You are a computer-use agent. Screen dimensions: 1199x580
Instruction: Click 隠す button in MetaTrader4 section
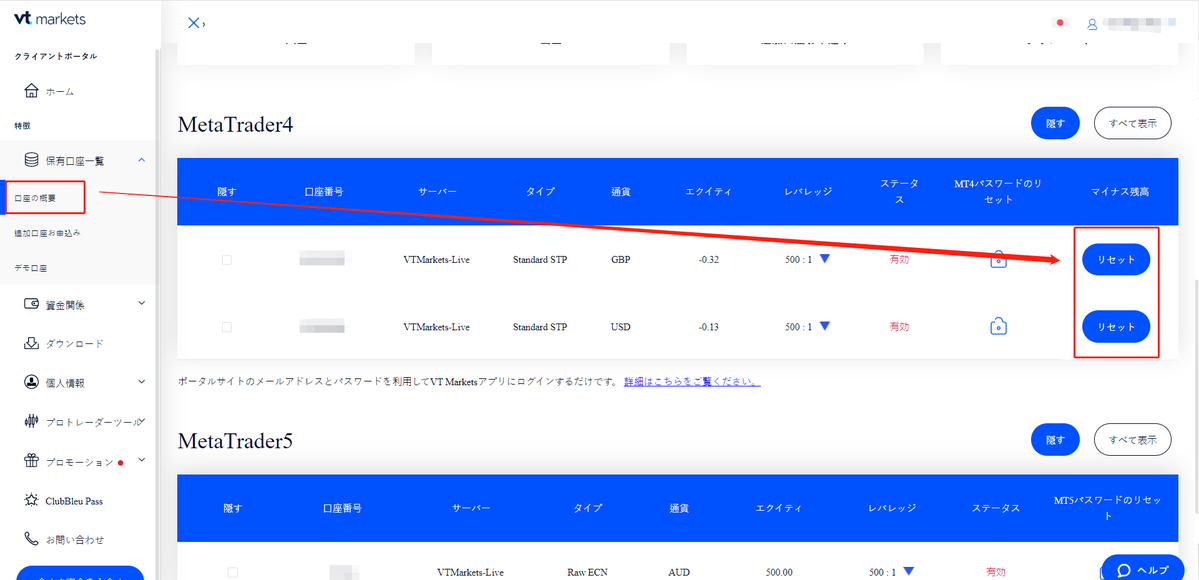[1055, 123]
